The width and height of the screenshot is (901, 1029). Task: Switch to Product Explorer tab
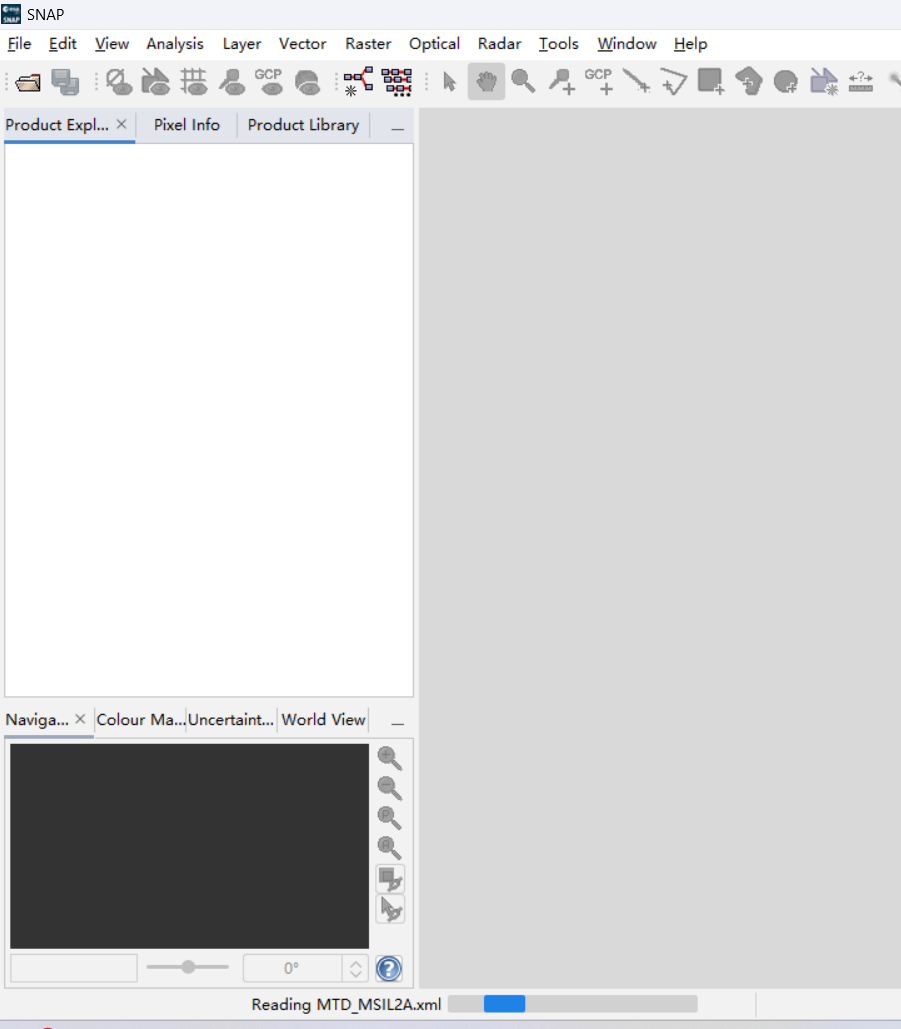pyautogui.click(x=57, y=125)
